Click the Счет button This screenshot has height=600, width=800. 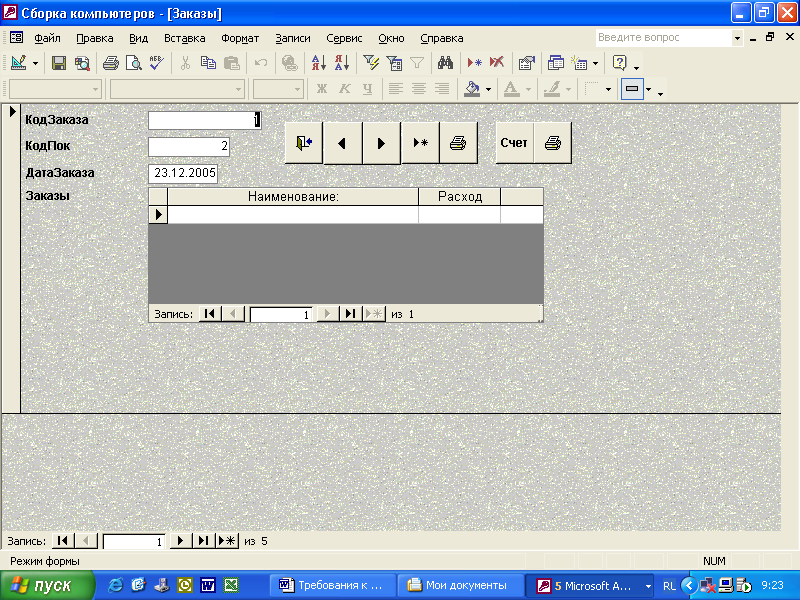[x=514, y=143]
